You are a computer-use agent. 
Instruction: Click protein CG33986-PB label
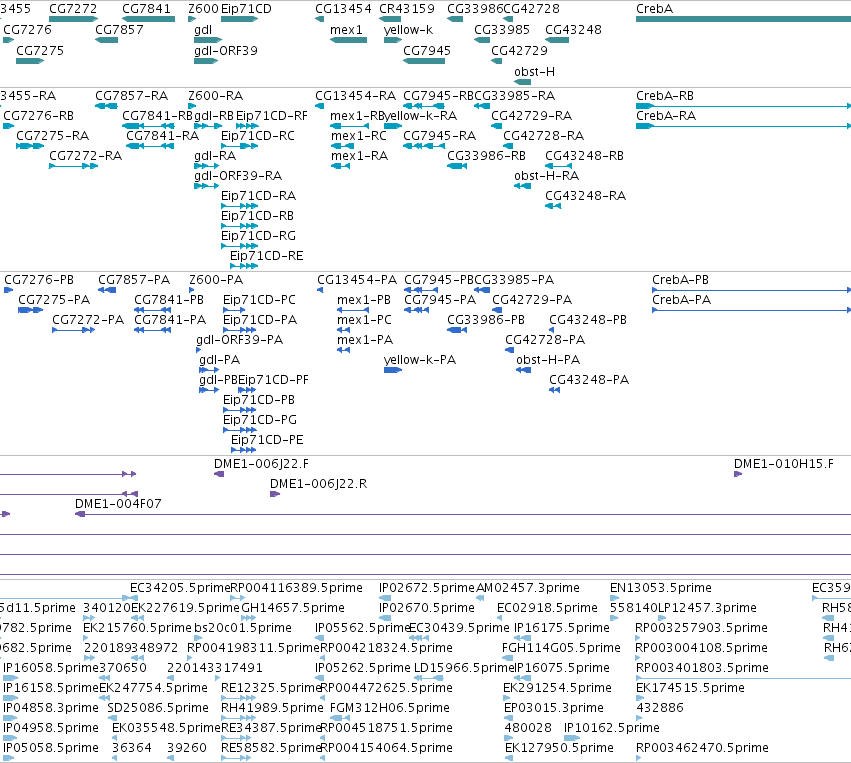pos(486,320)
